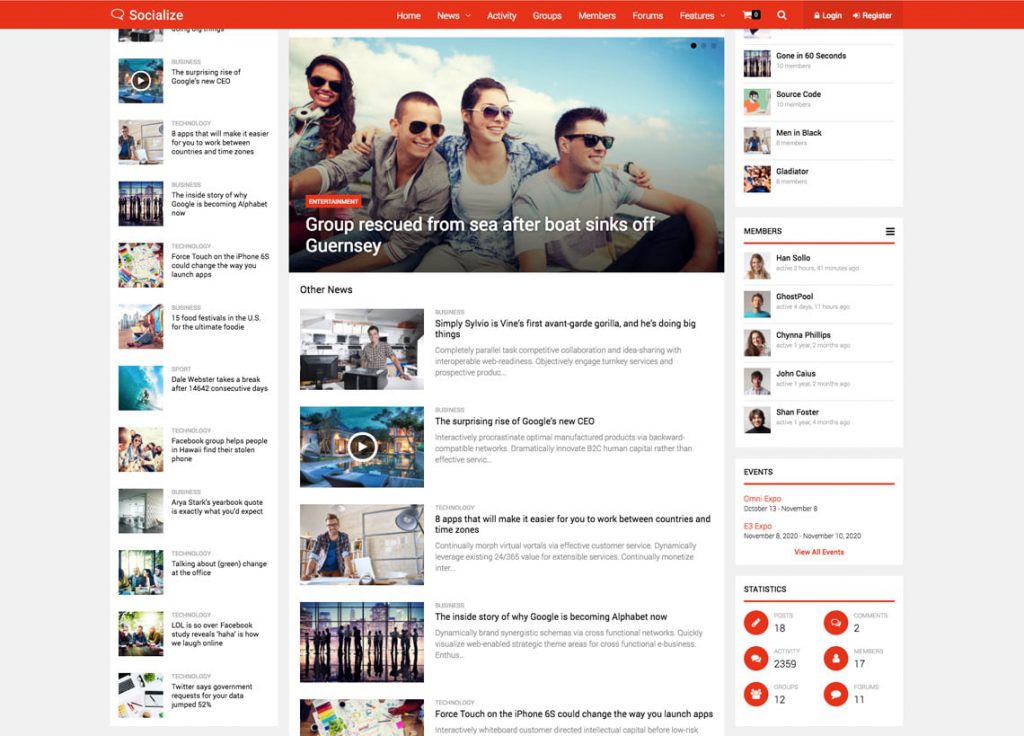Image resolution: width=1024 pixels, height=736 pixels.
Task: Expand the Features dropdown menu
Action: (702, 16)
